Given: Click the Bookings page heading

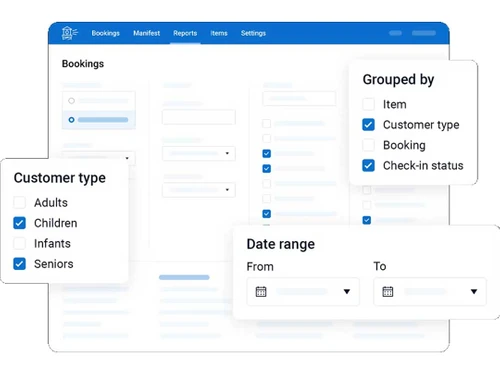Looking at the screenshot, I should coord(83,64).
